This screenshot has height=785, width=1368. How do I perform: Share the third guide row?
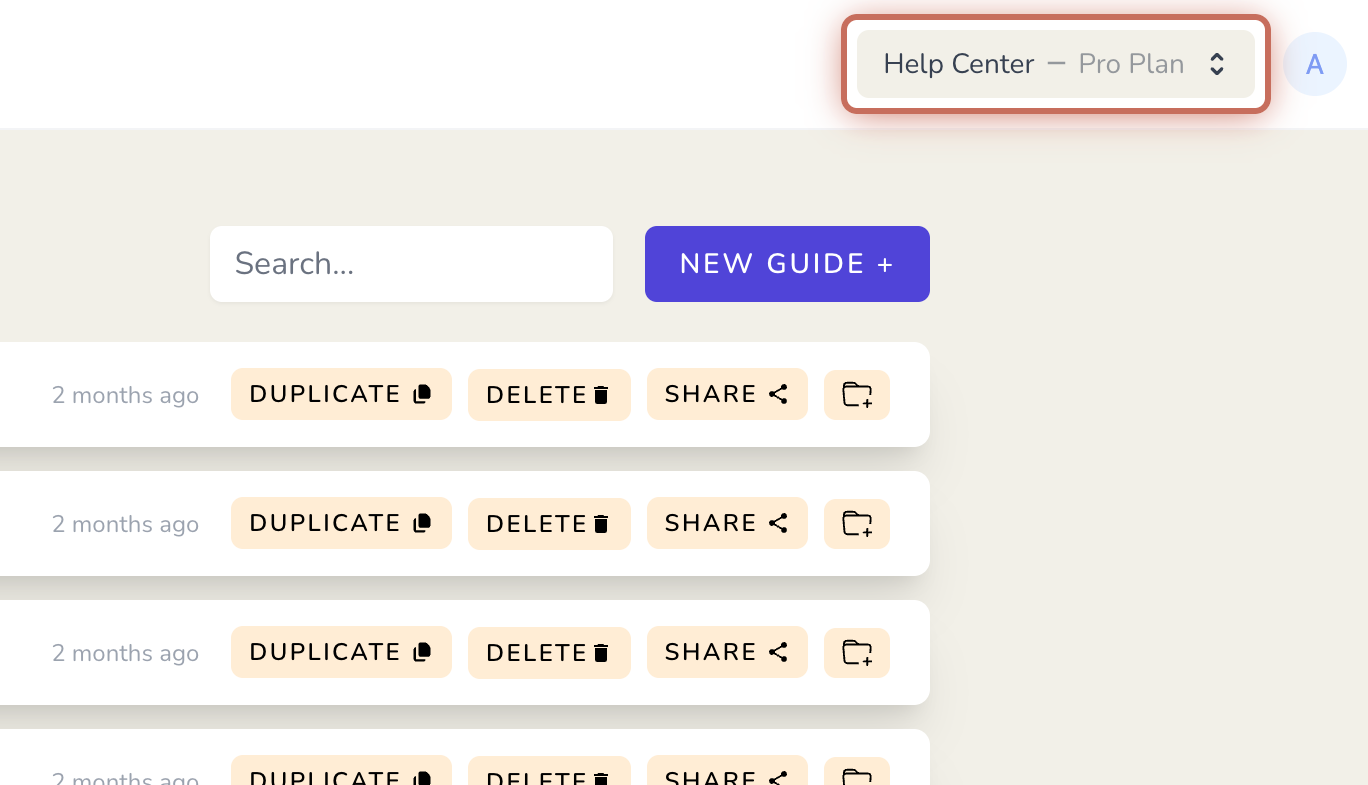point(727,652)
